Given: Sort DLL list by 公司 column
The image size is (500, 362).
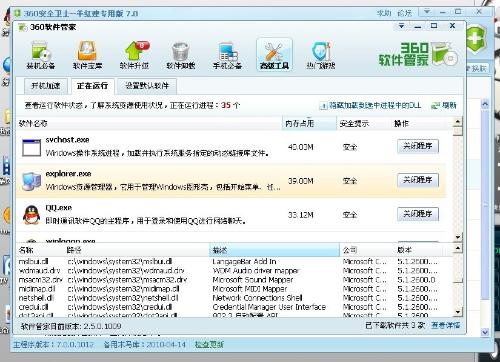Looking at the screenshot, I should [367, 250].
